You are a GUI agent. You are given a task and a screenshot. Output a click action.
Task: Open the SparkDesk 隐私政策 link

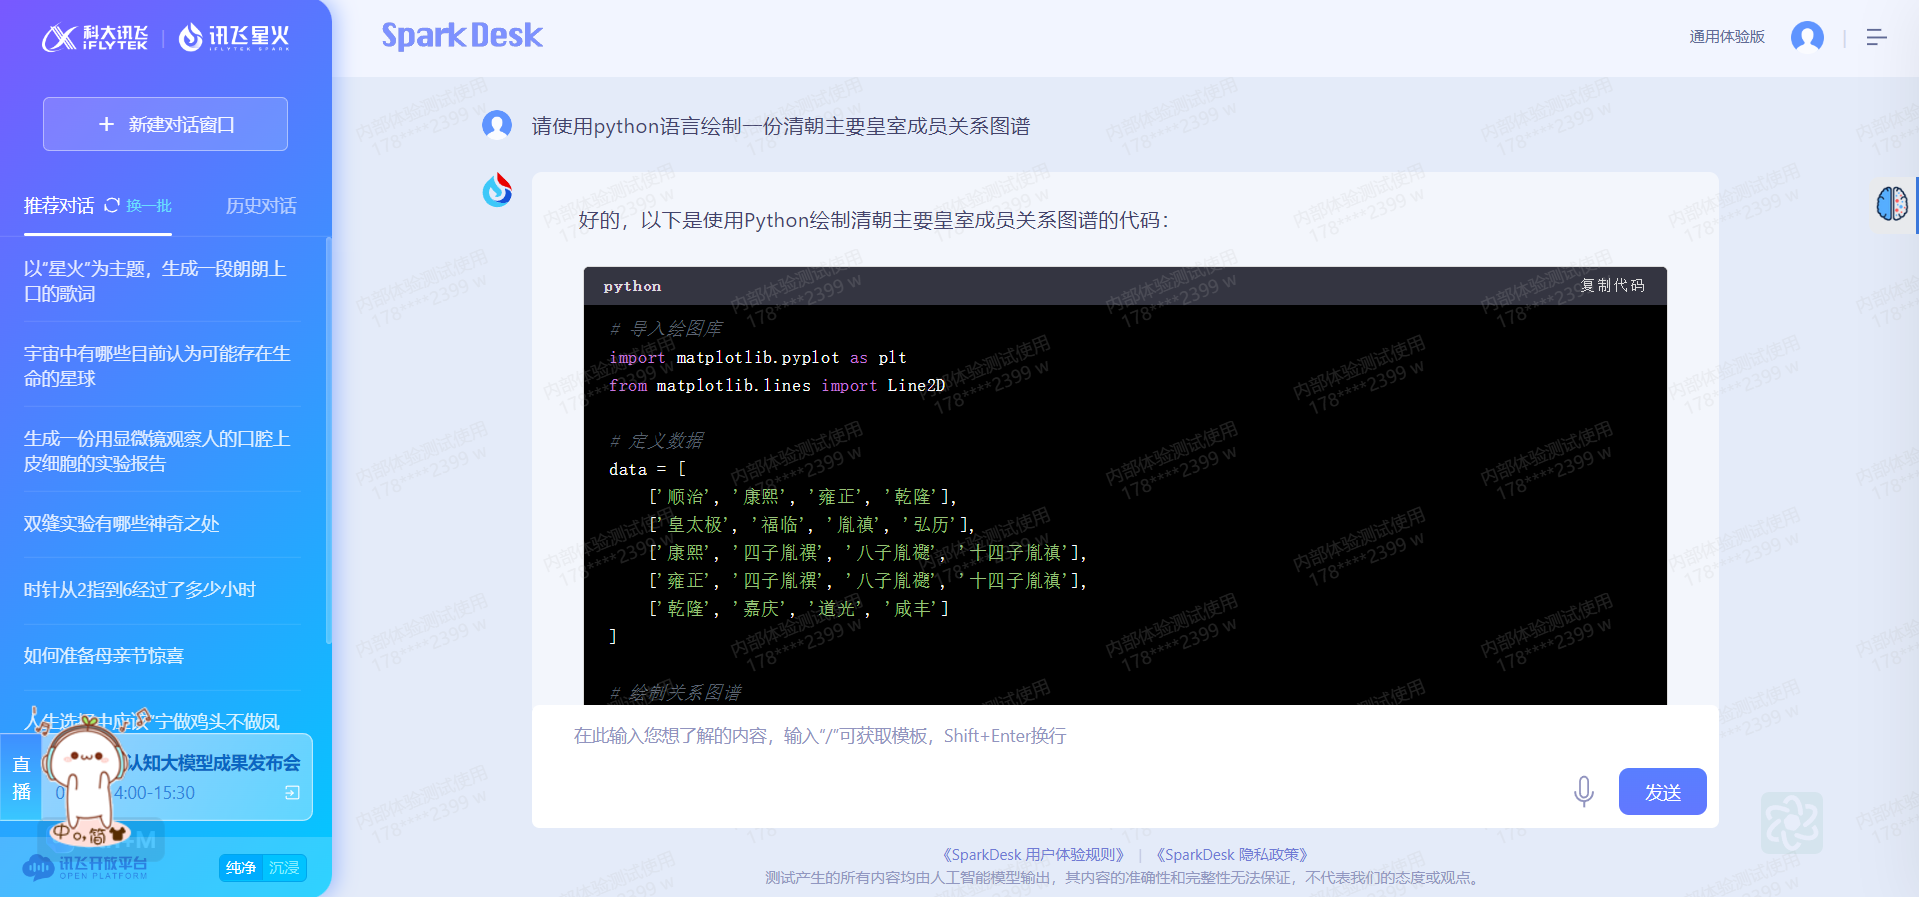1232,855
